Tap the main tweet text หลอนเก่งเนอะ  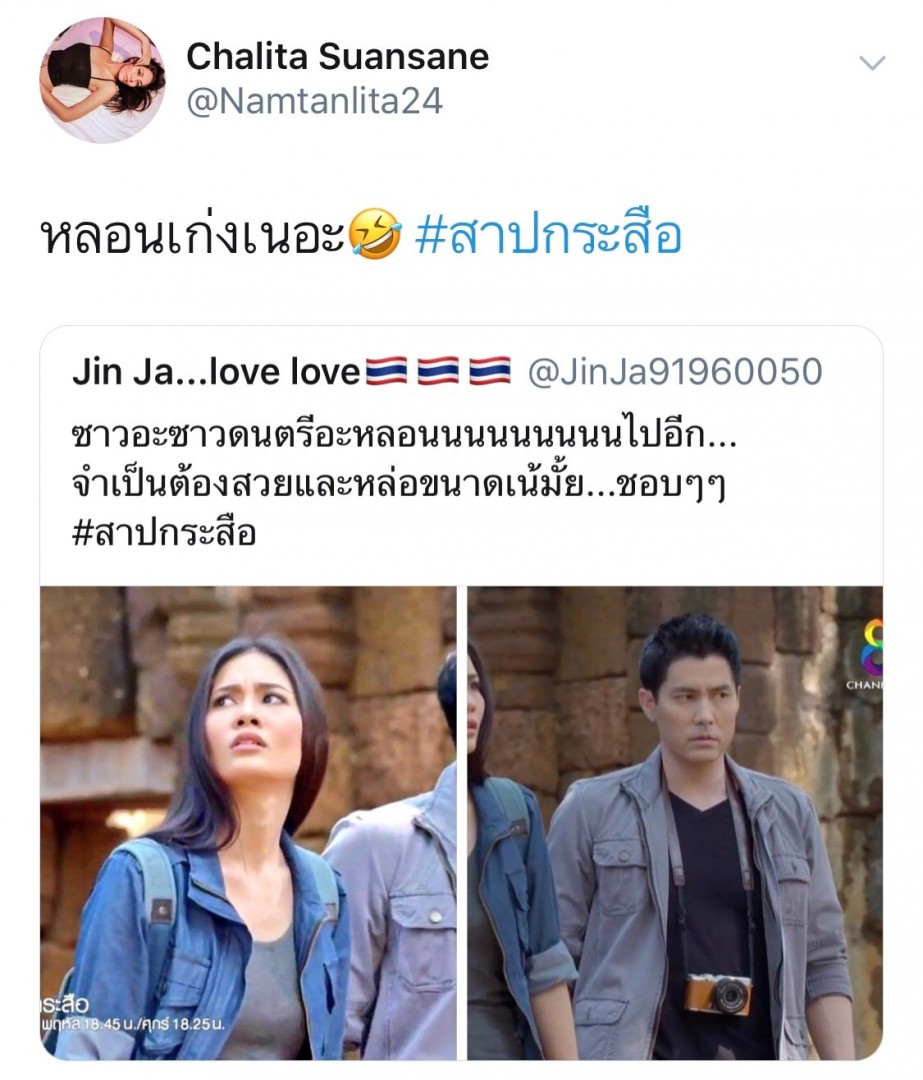point(194,235)
